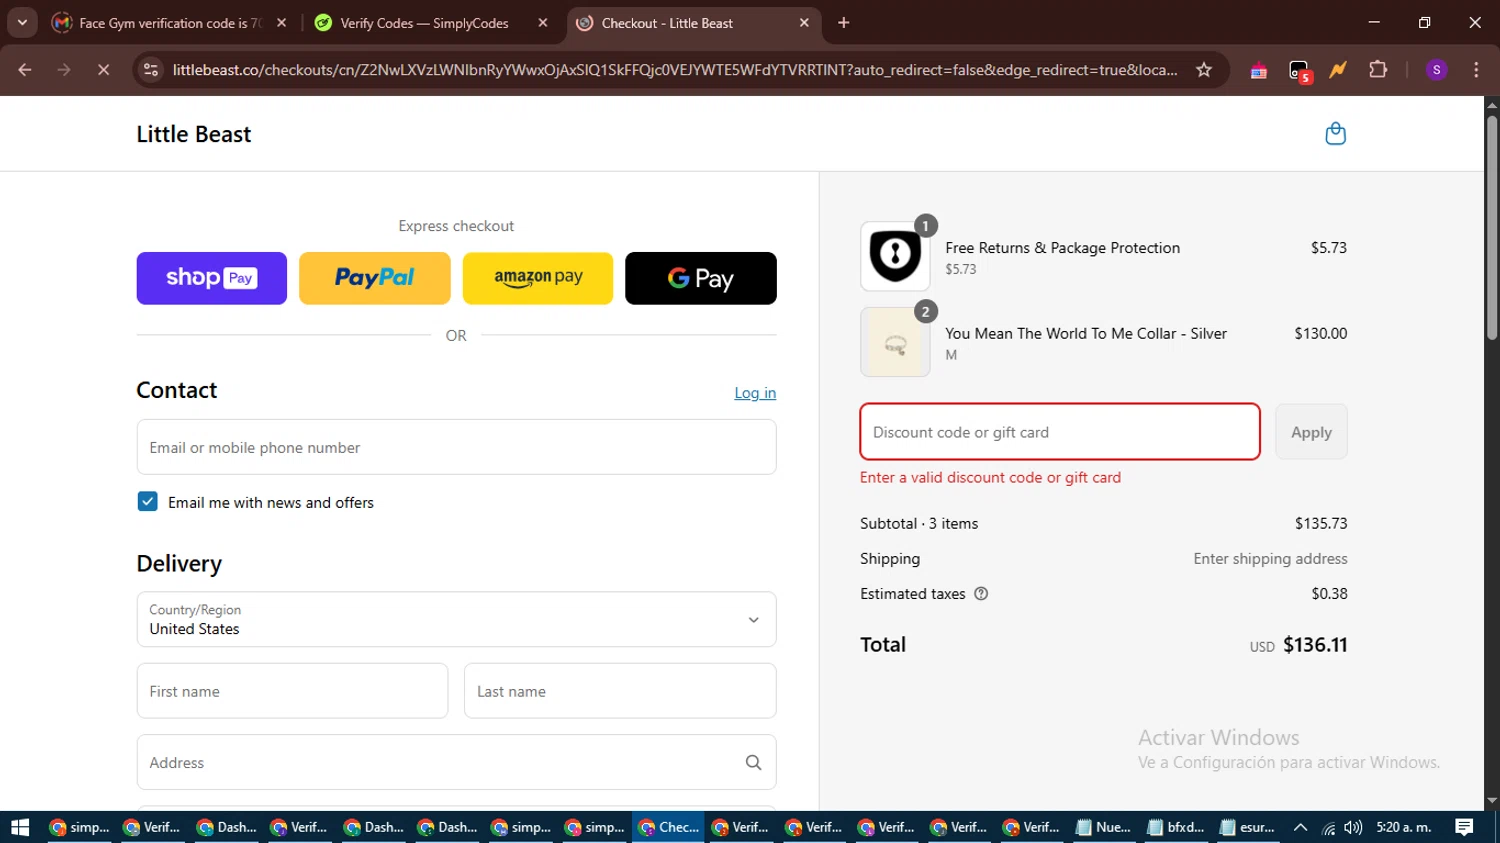Click the scrollbar down arrow
This screenshot has height=843, width=1500.
click(x=1492, y=801)
